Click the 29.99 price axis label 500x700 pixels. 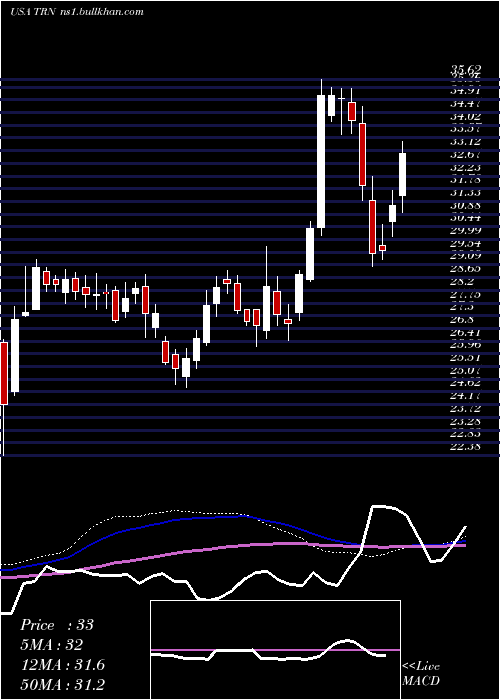click(466, 230)
